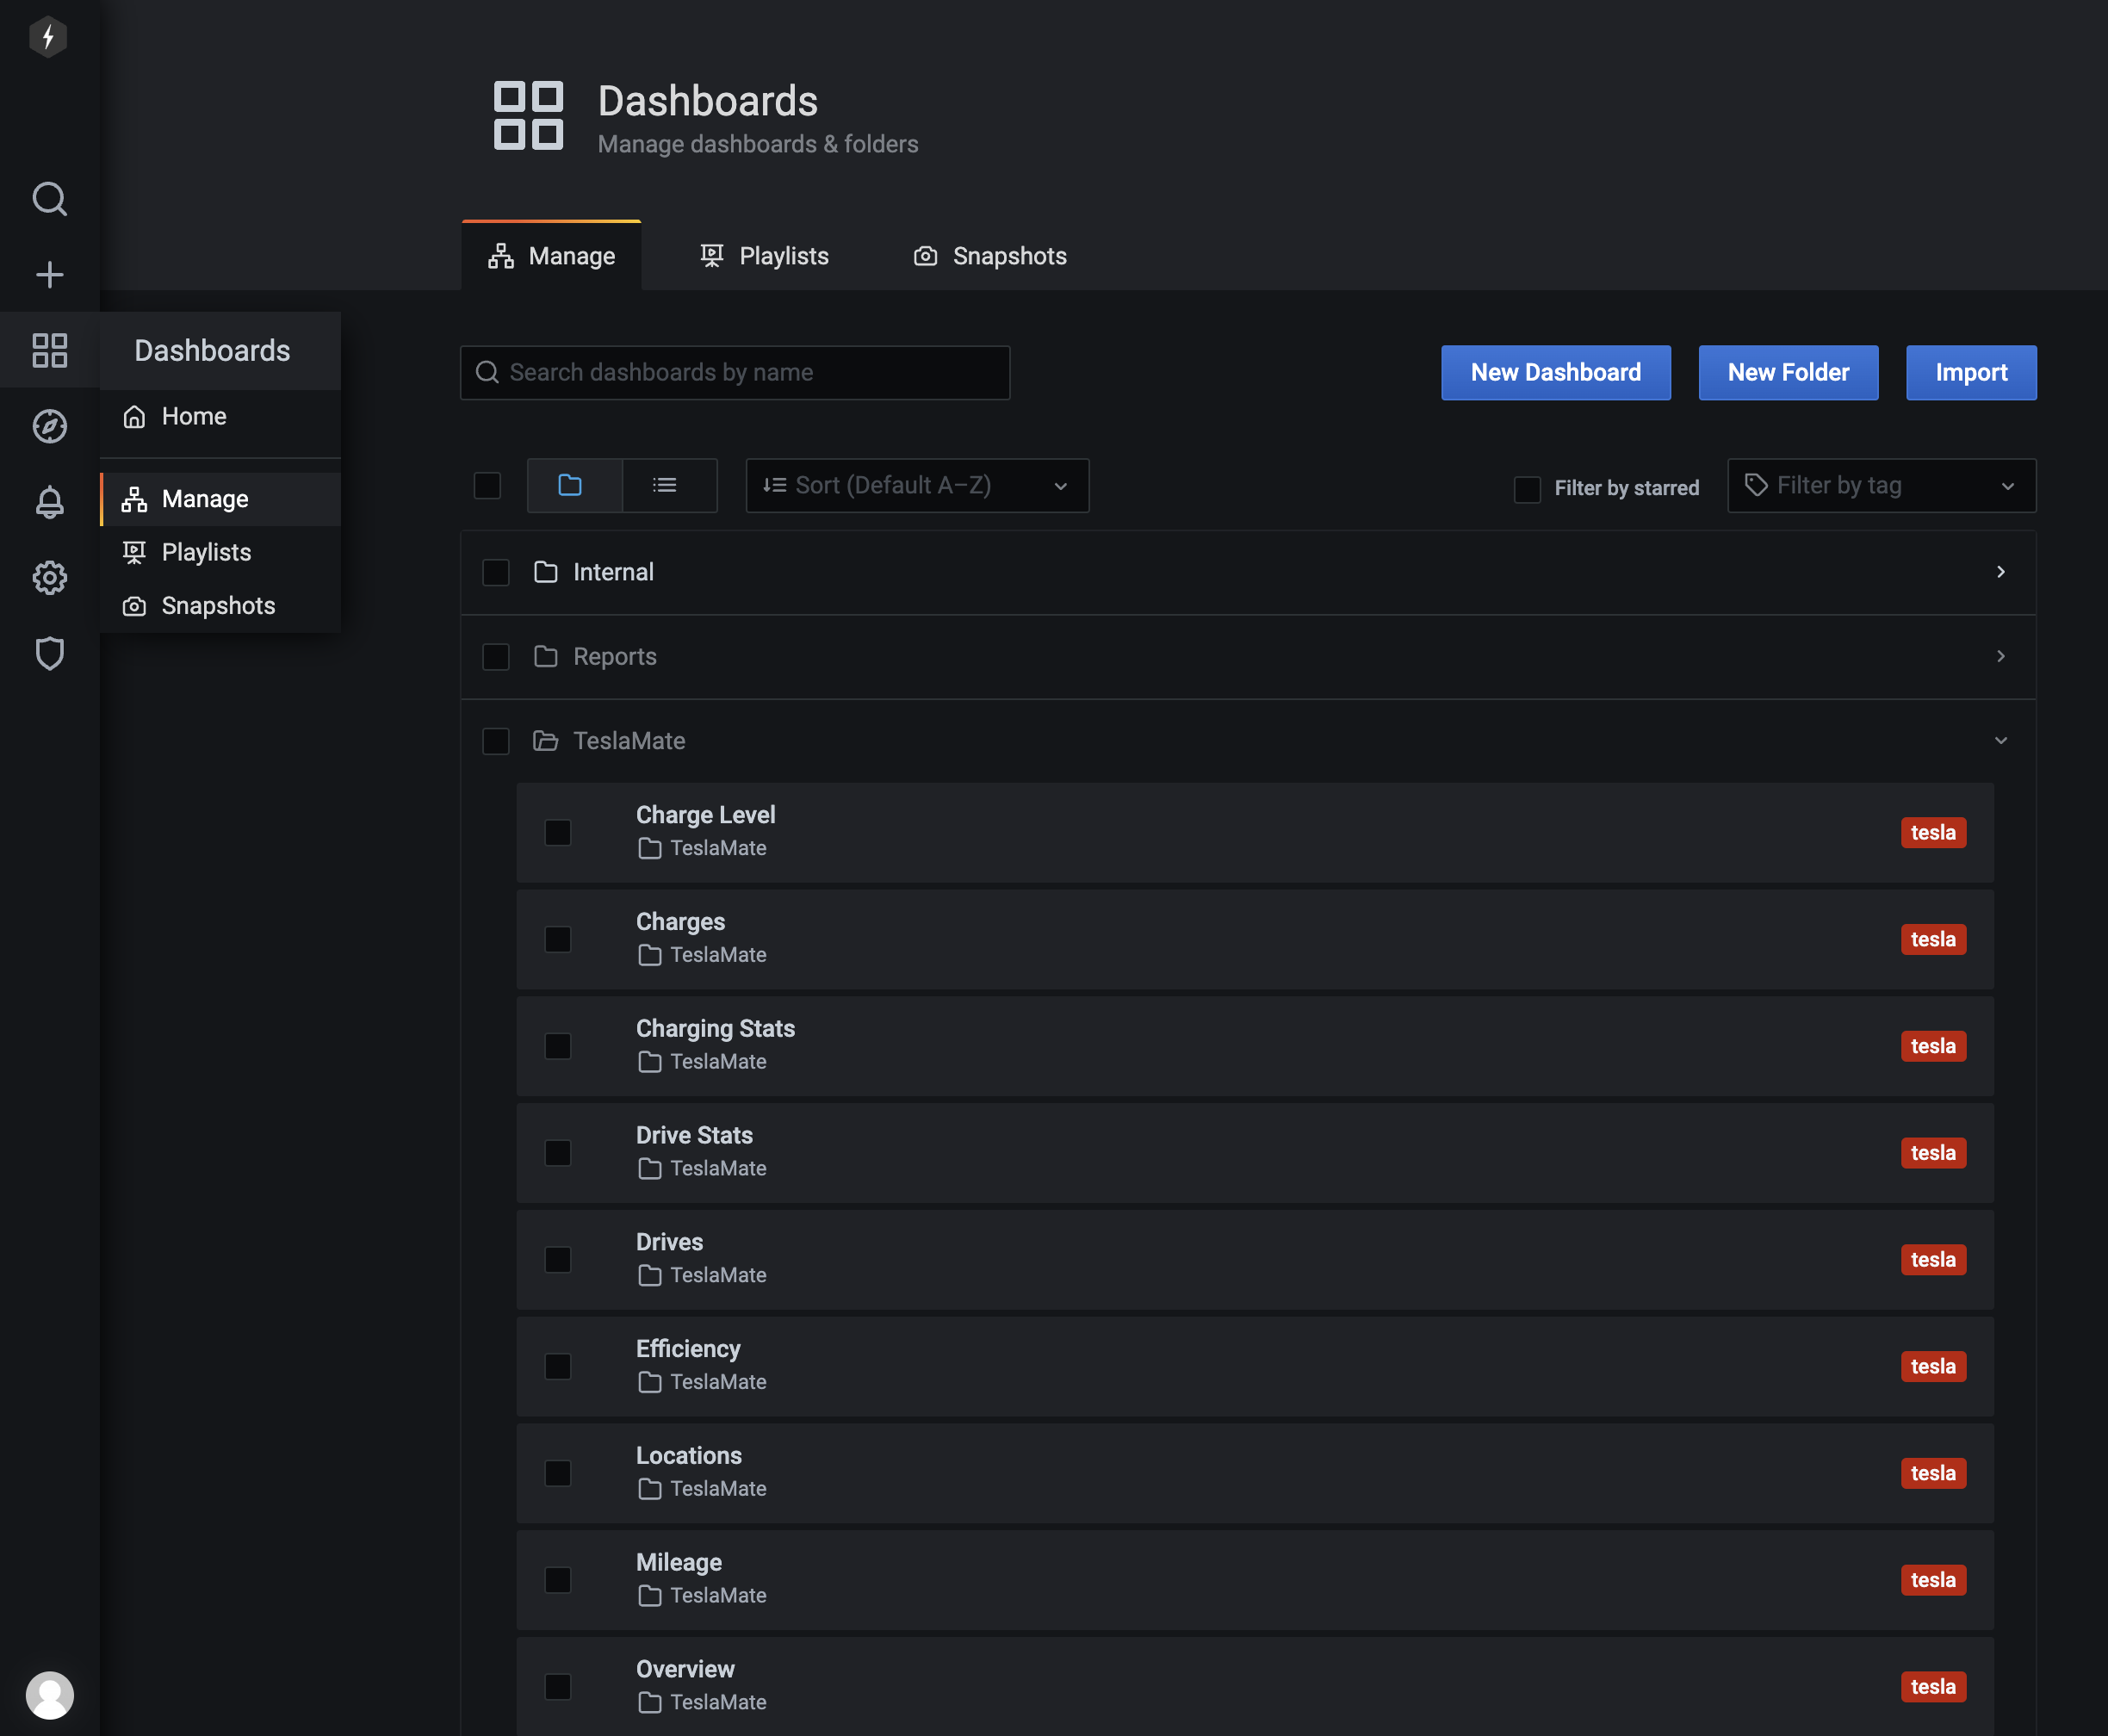Screen dimensions: 2108x1736
Task: Open the sidebar Search icon
Action: tap(49, 199)
